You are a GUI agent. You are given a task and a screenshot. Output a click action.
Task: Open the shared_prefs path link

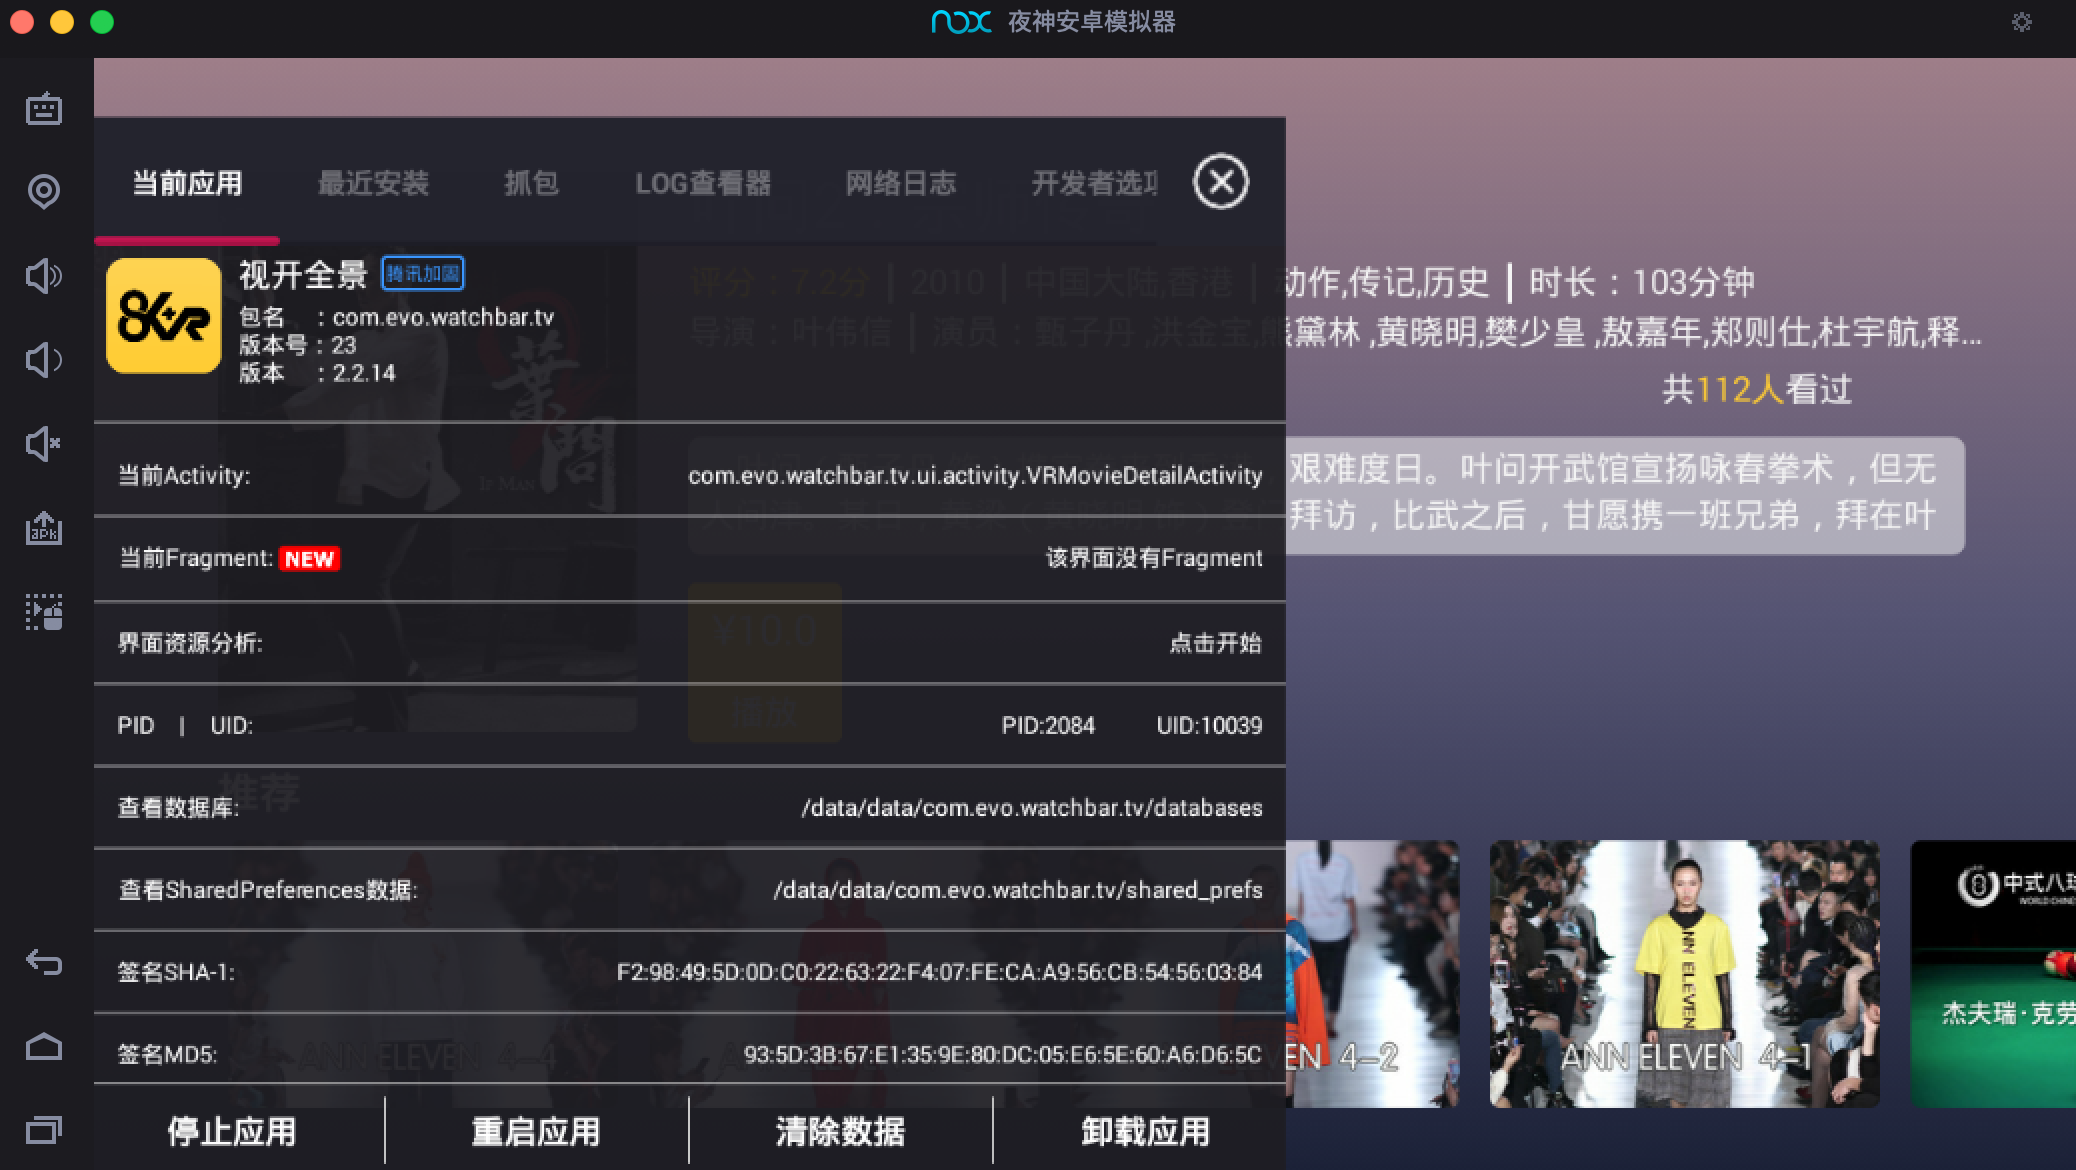(x=1018, y=890)
